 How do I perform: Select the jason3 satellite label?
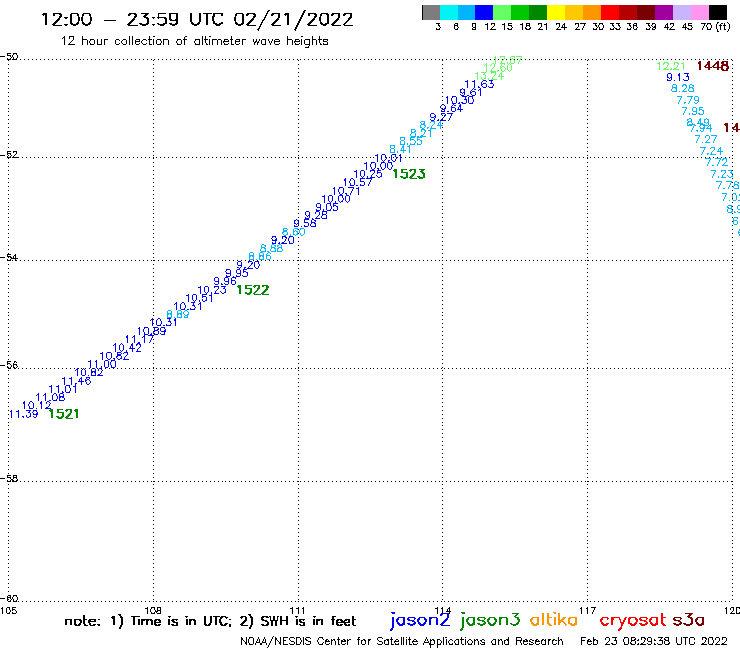(x=490, y=620)
